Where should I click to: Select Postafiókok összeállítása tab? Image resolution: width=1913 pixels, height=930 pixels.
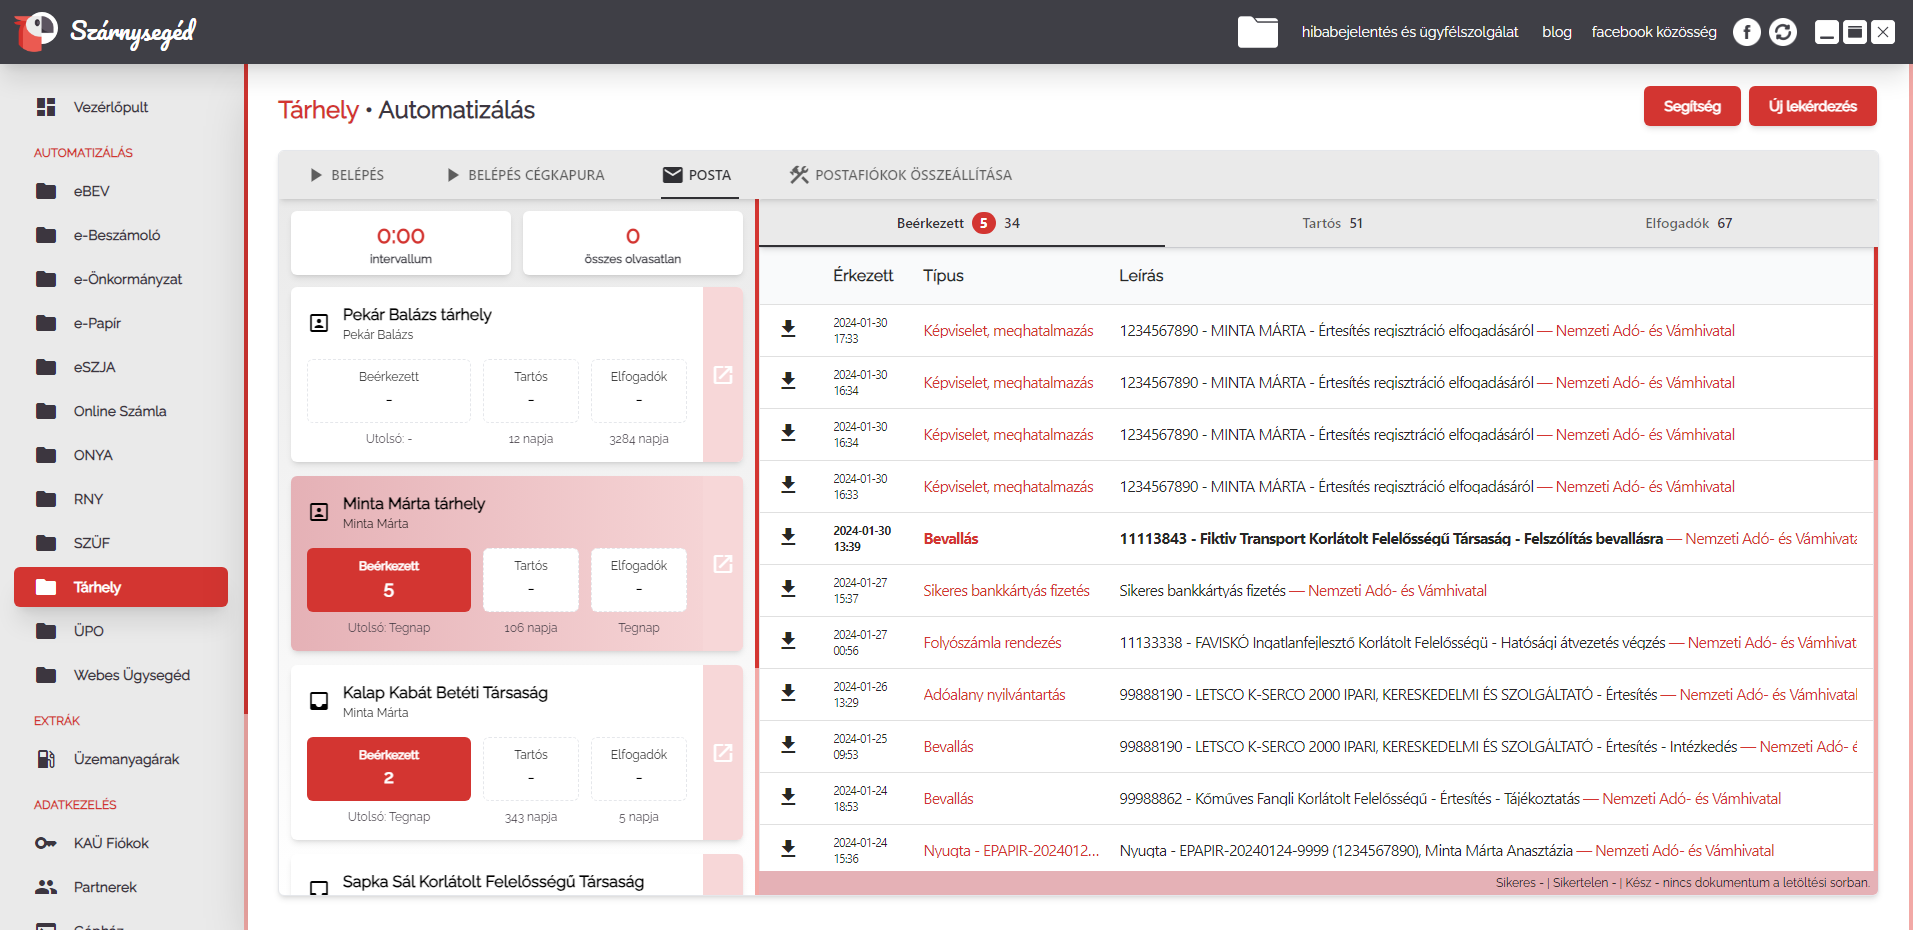click(900, 175)
